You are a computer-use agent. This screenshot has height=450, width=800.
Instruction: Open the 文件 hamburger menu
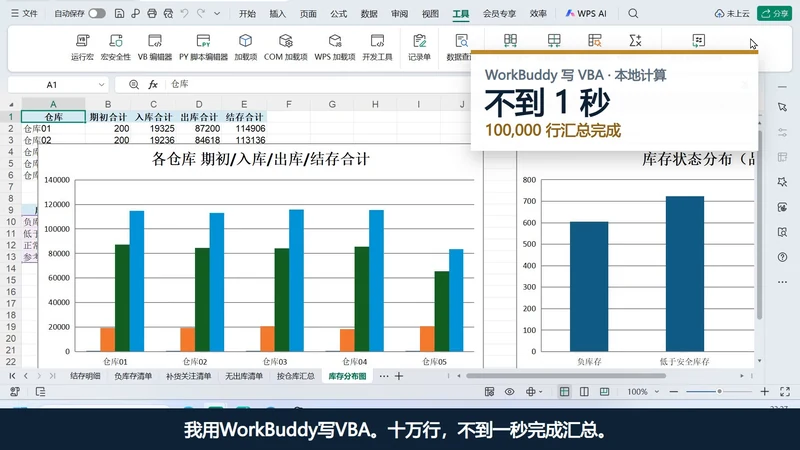point(24,14)
